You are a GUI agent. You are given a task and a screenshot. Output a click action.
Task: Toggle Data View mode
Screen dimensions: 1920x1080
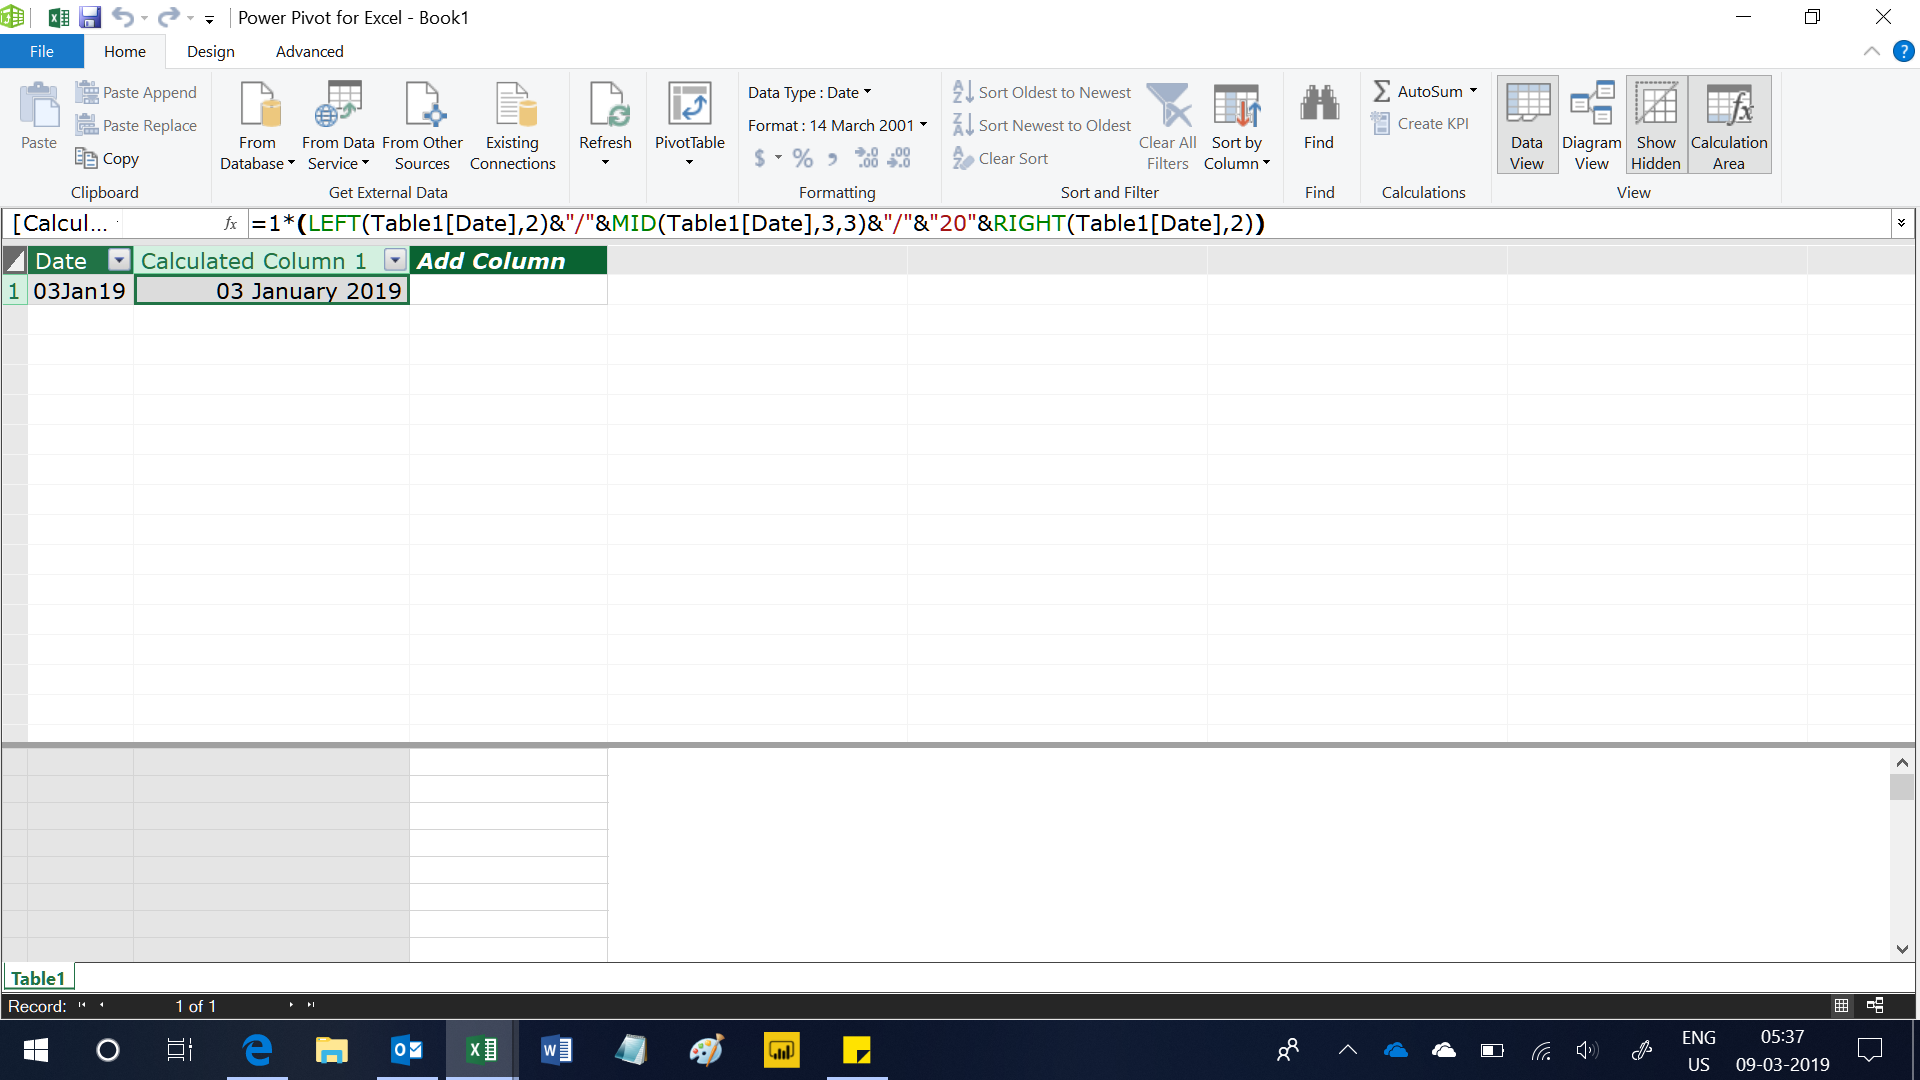pyautogui.click(x=1527, y=126)
